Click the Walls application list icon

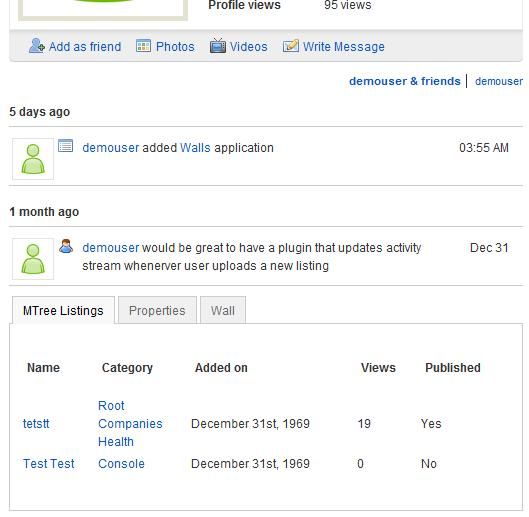tap(65, 146)
